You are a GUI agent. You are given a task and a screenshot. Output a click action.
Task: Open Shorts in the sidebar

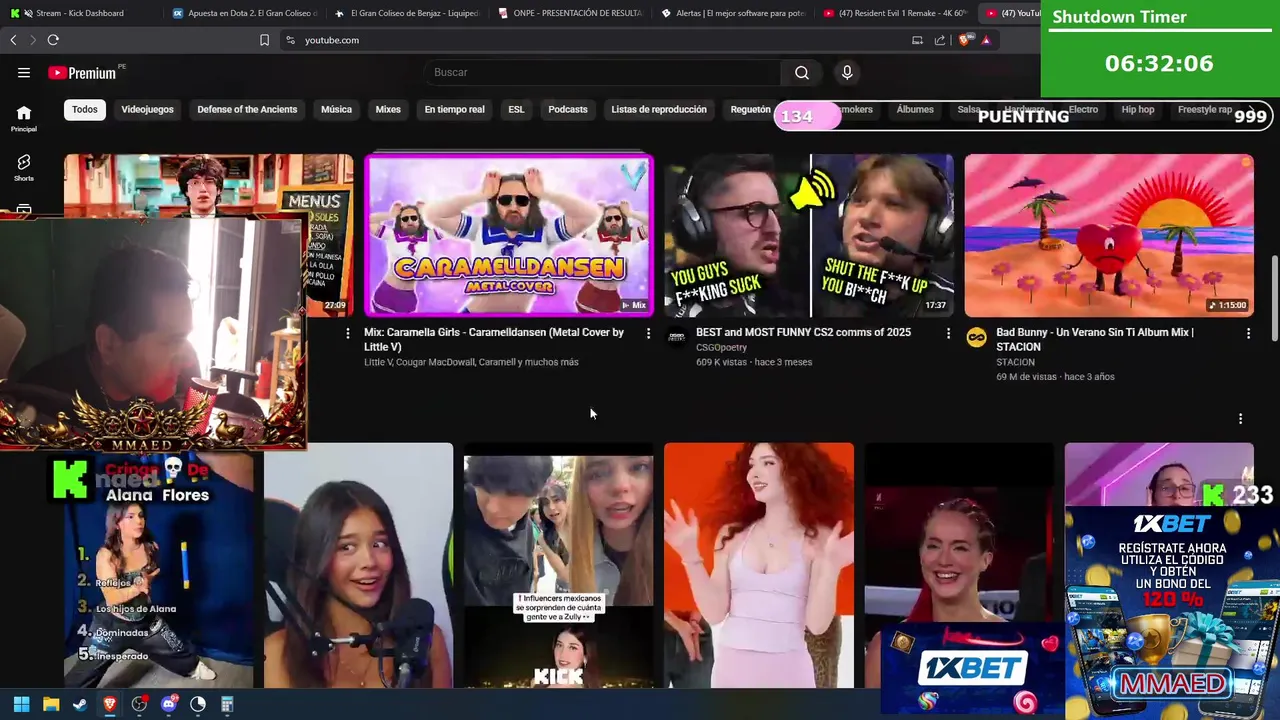click(x=24, y=167)
